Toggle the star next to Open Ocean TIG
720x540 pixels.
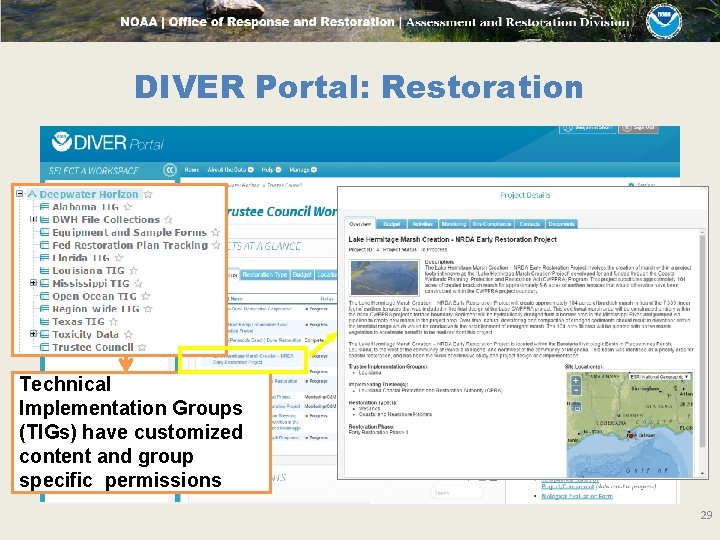pyautogui.click(x=146, y=296)
